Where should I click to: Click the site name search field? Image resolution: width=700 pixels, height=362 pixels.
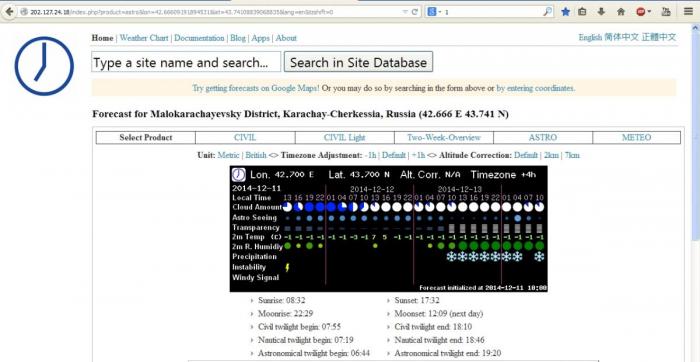tap(186, 62)
